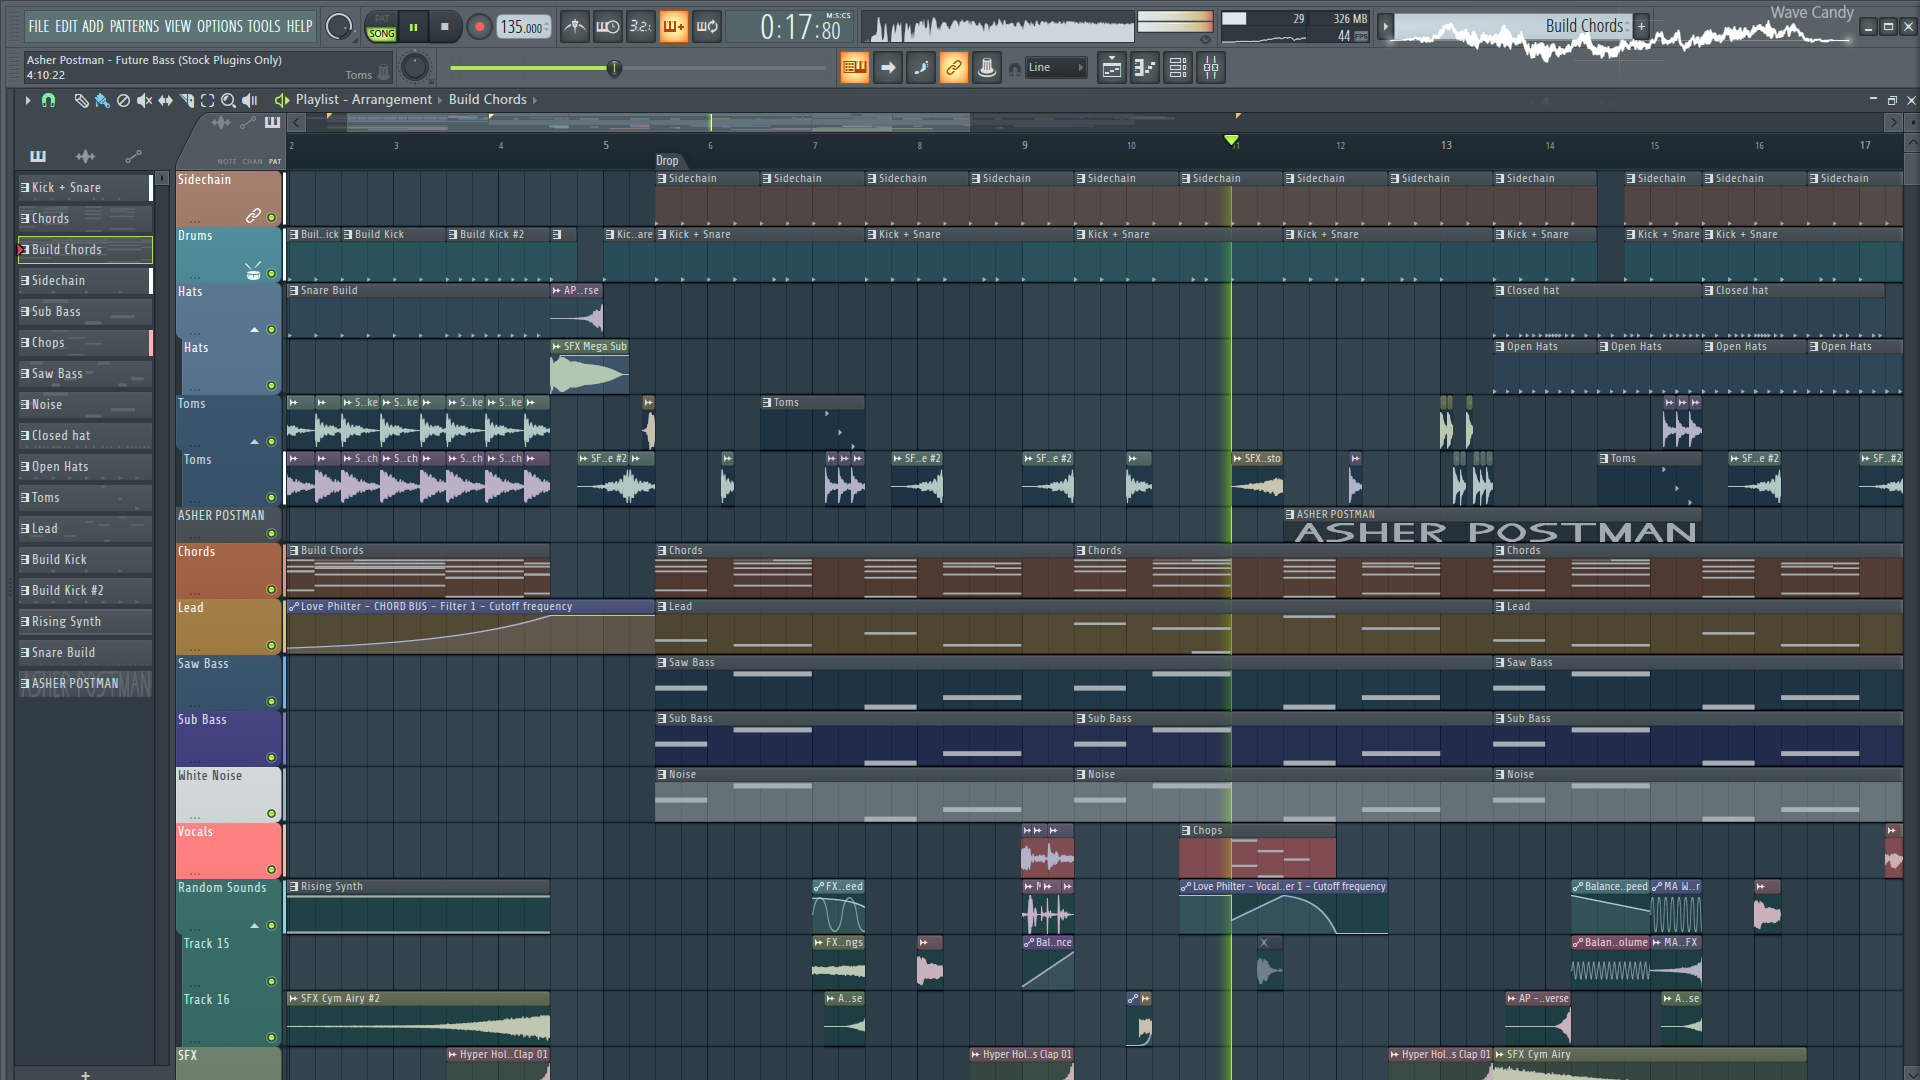Screen dimensions: 1920x1080
Task: Choose the Select marquee tool
Action: coord(208,100)
